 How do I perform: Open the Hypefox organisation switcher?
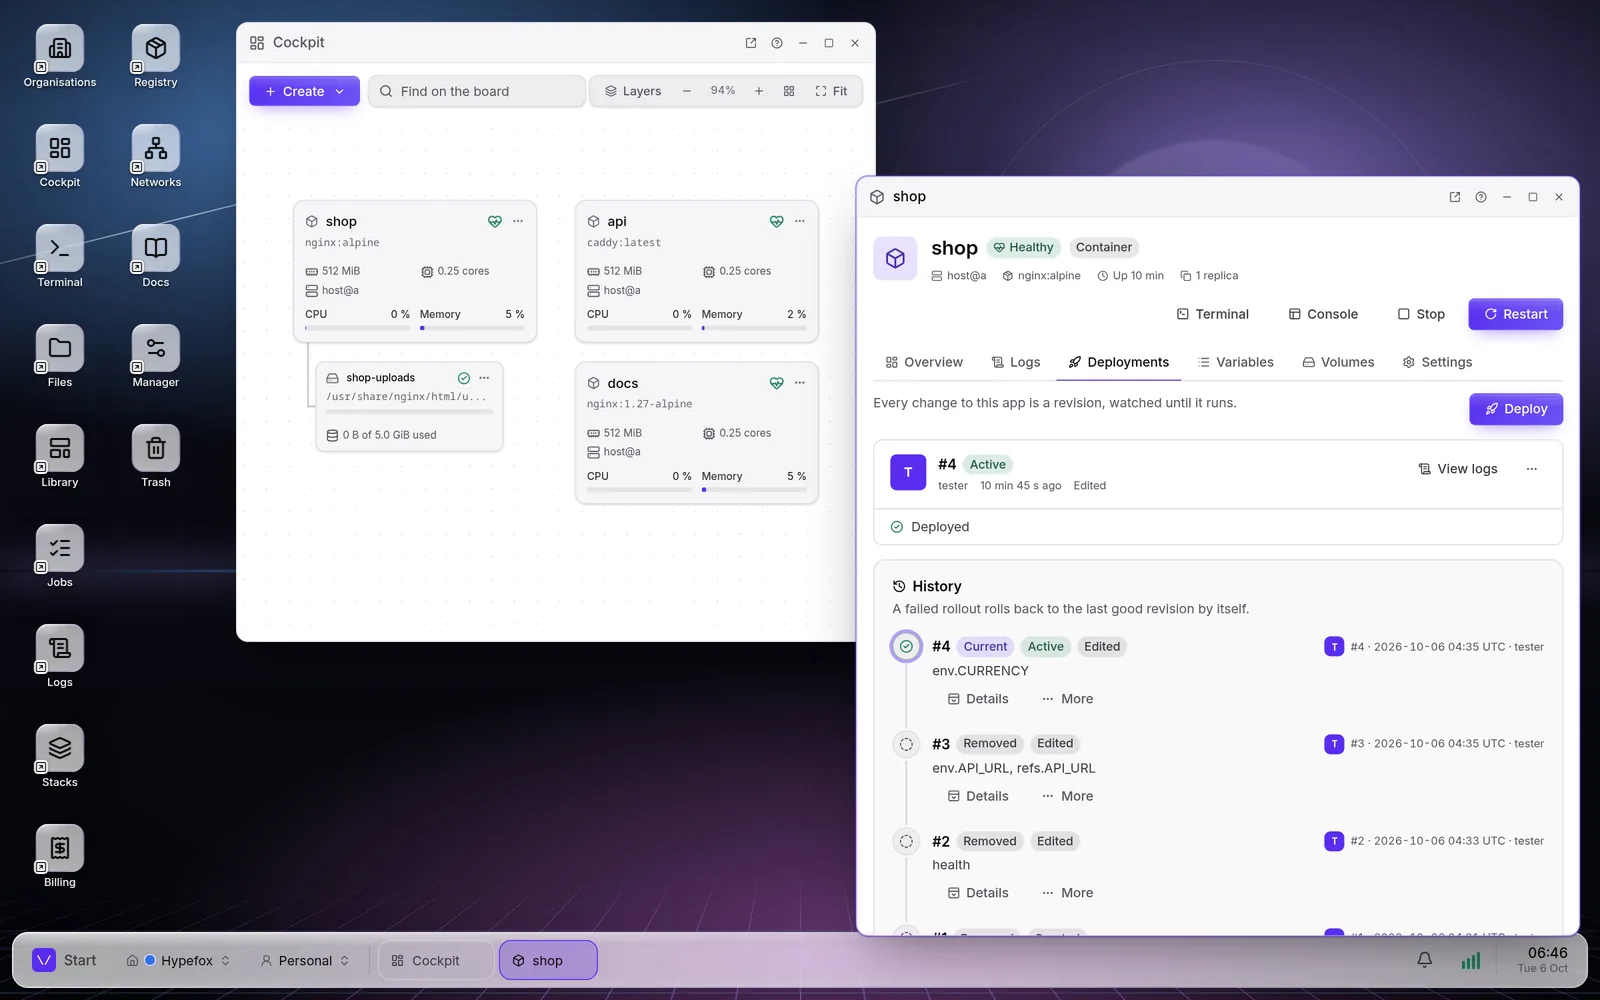tap(179, 960)
